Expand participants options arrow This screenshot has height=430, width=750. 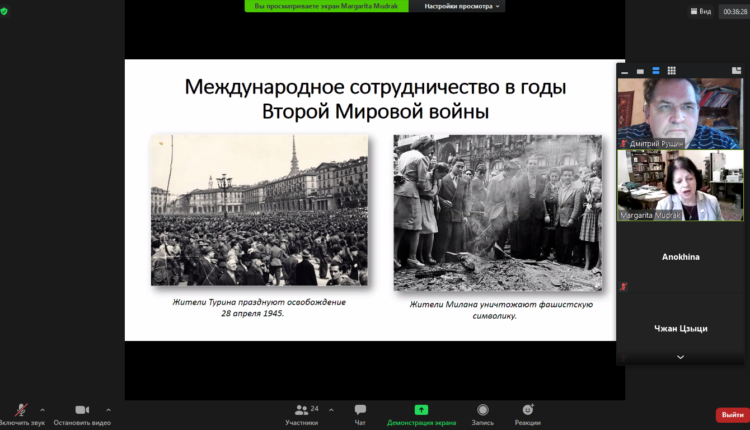point(331,410)
